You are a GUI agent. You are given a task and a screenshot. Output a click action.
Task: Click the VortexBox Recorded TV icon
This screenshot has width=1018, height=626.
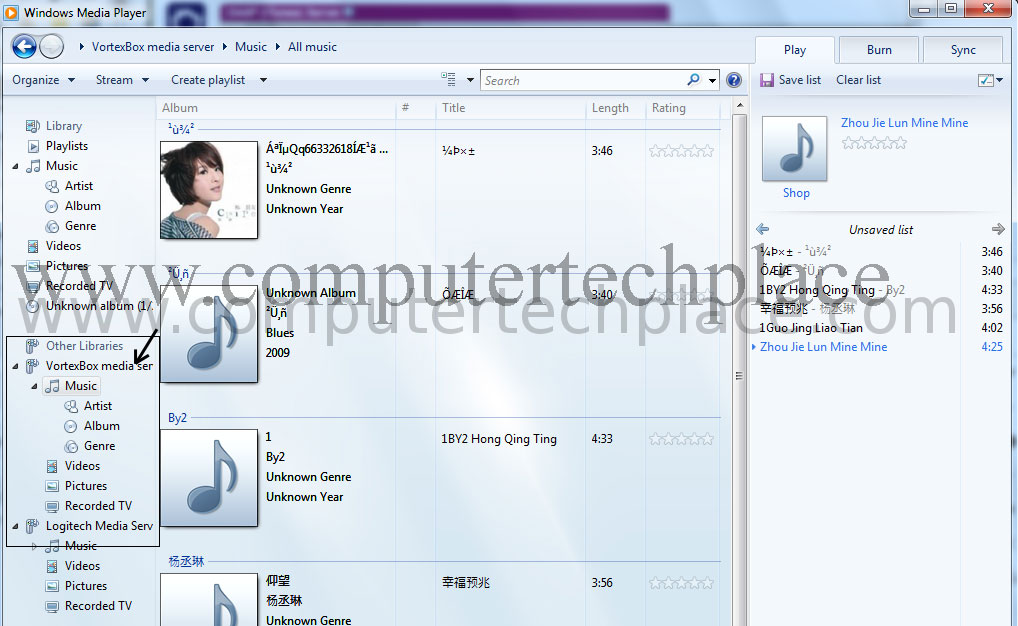tap(52, 506)
